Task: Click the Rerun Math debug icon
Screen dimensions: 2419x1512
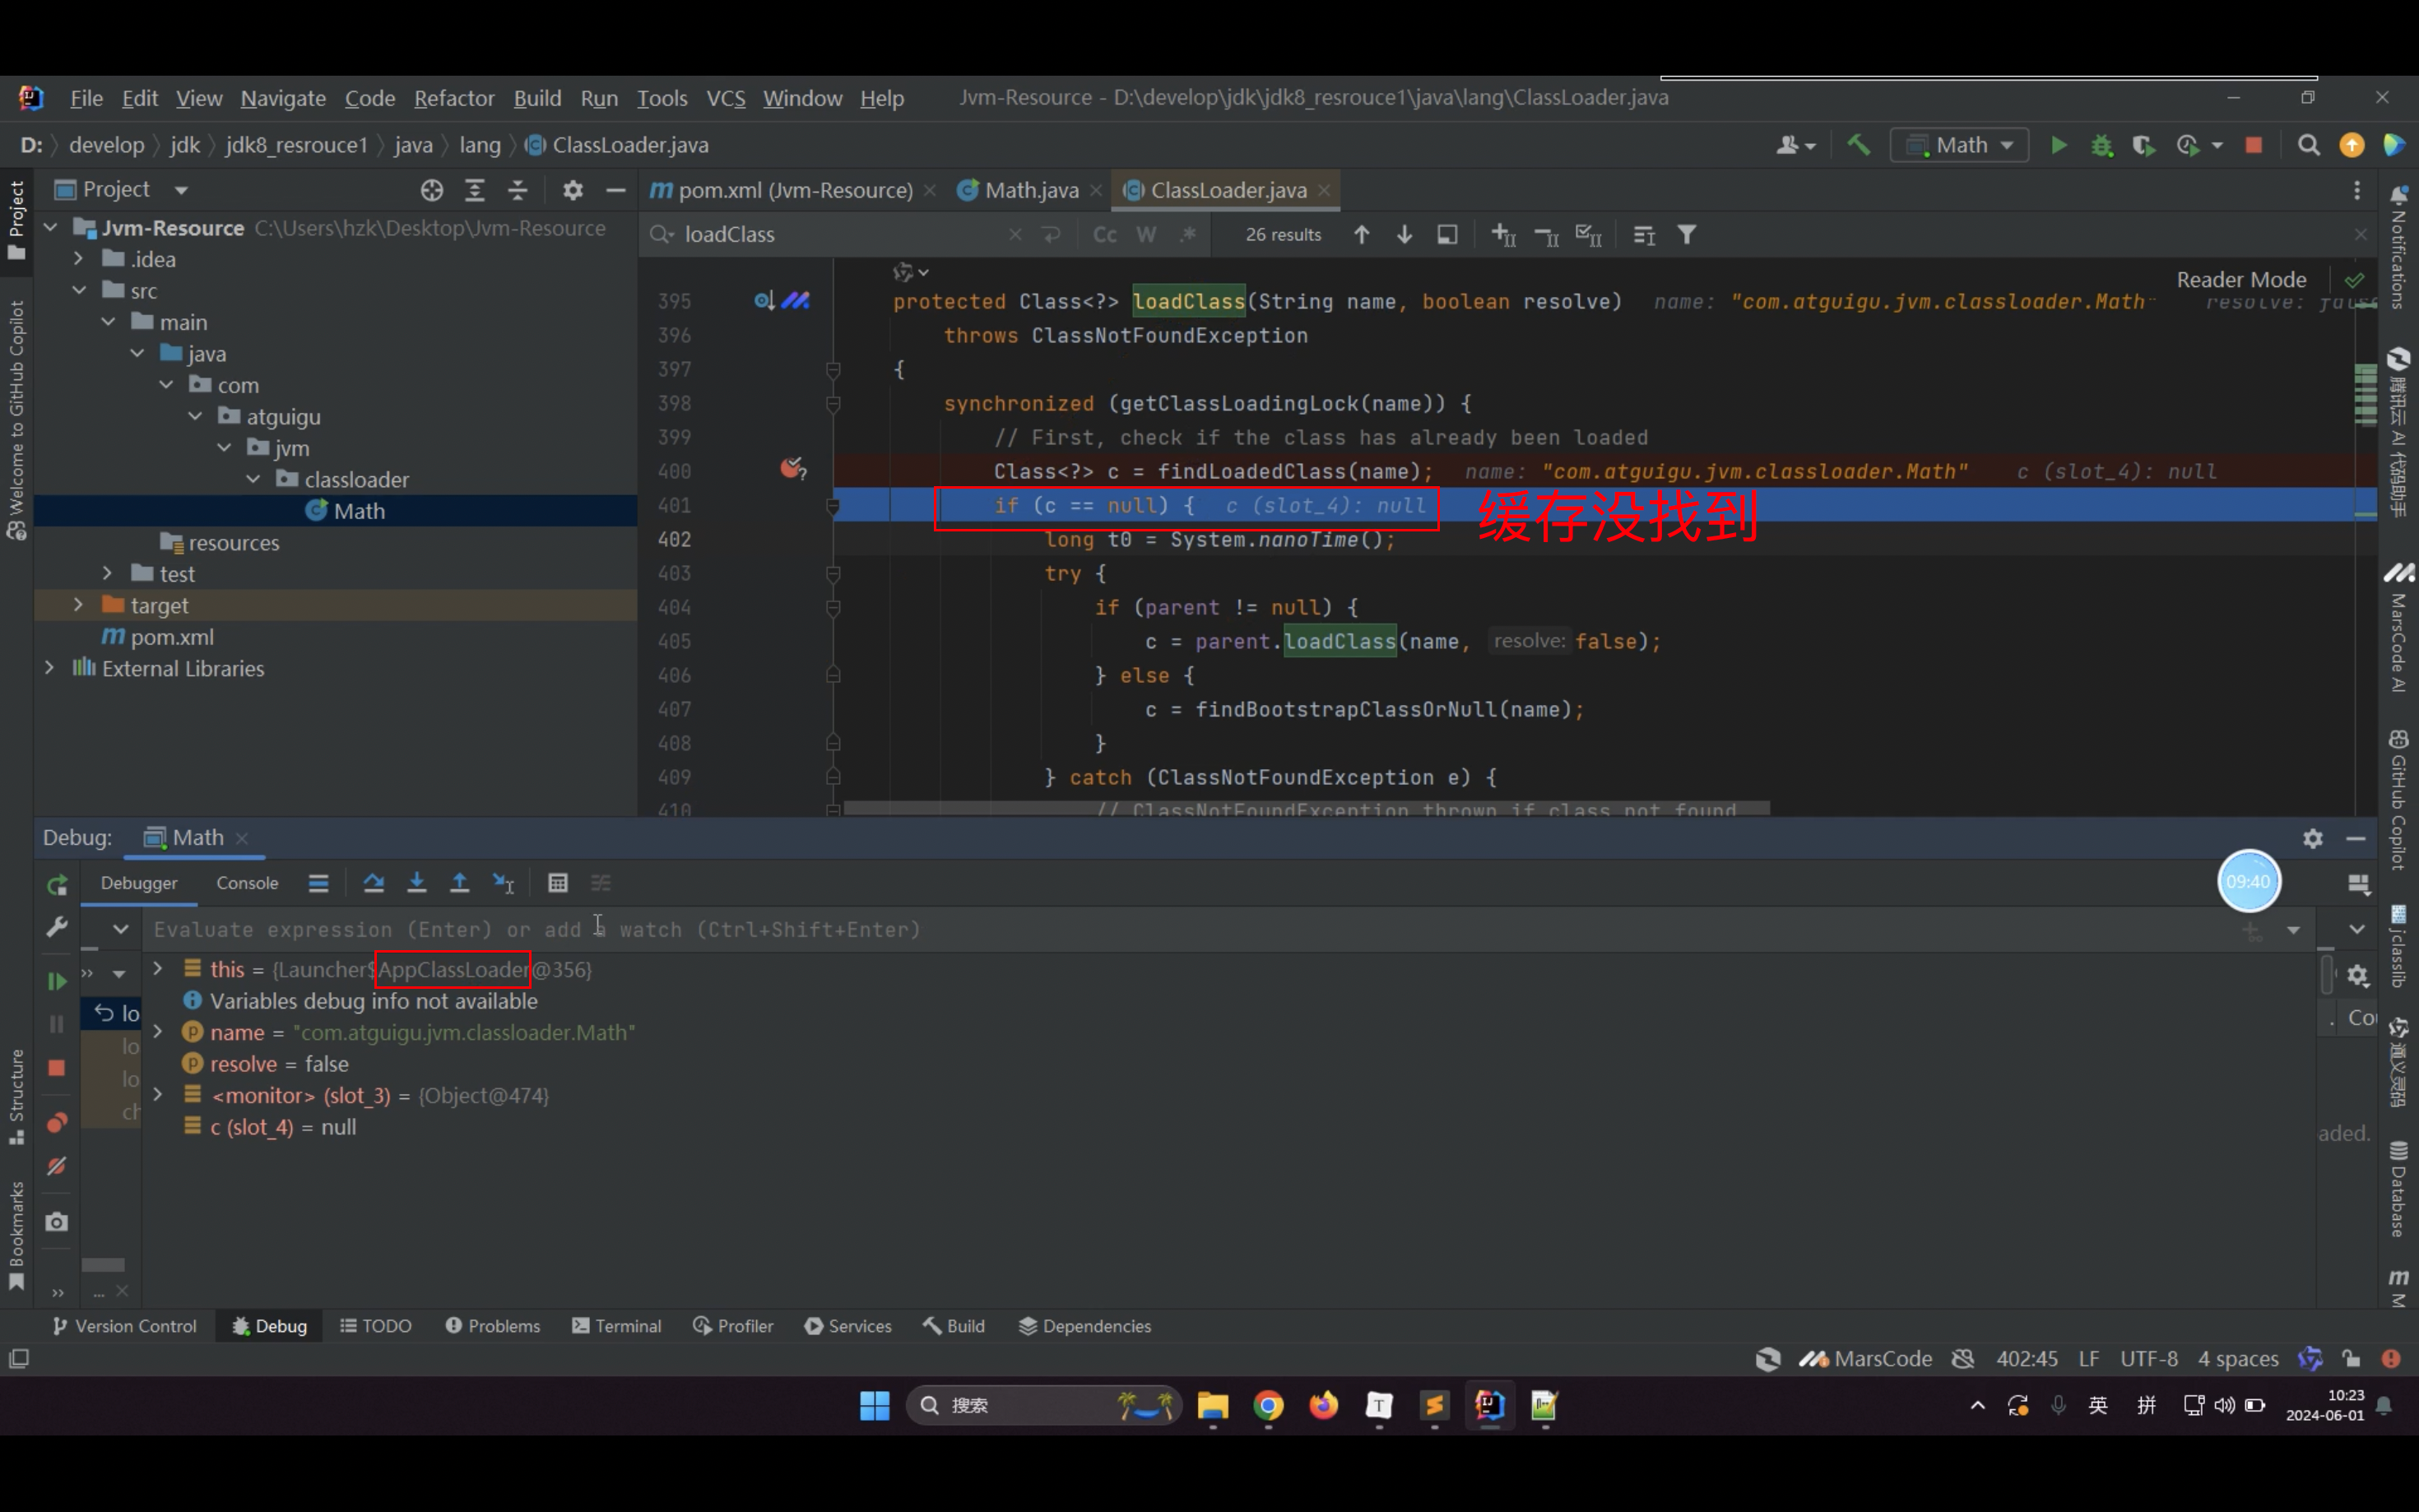Action: click(x=57, y=884)
